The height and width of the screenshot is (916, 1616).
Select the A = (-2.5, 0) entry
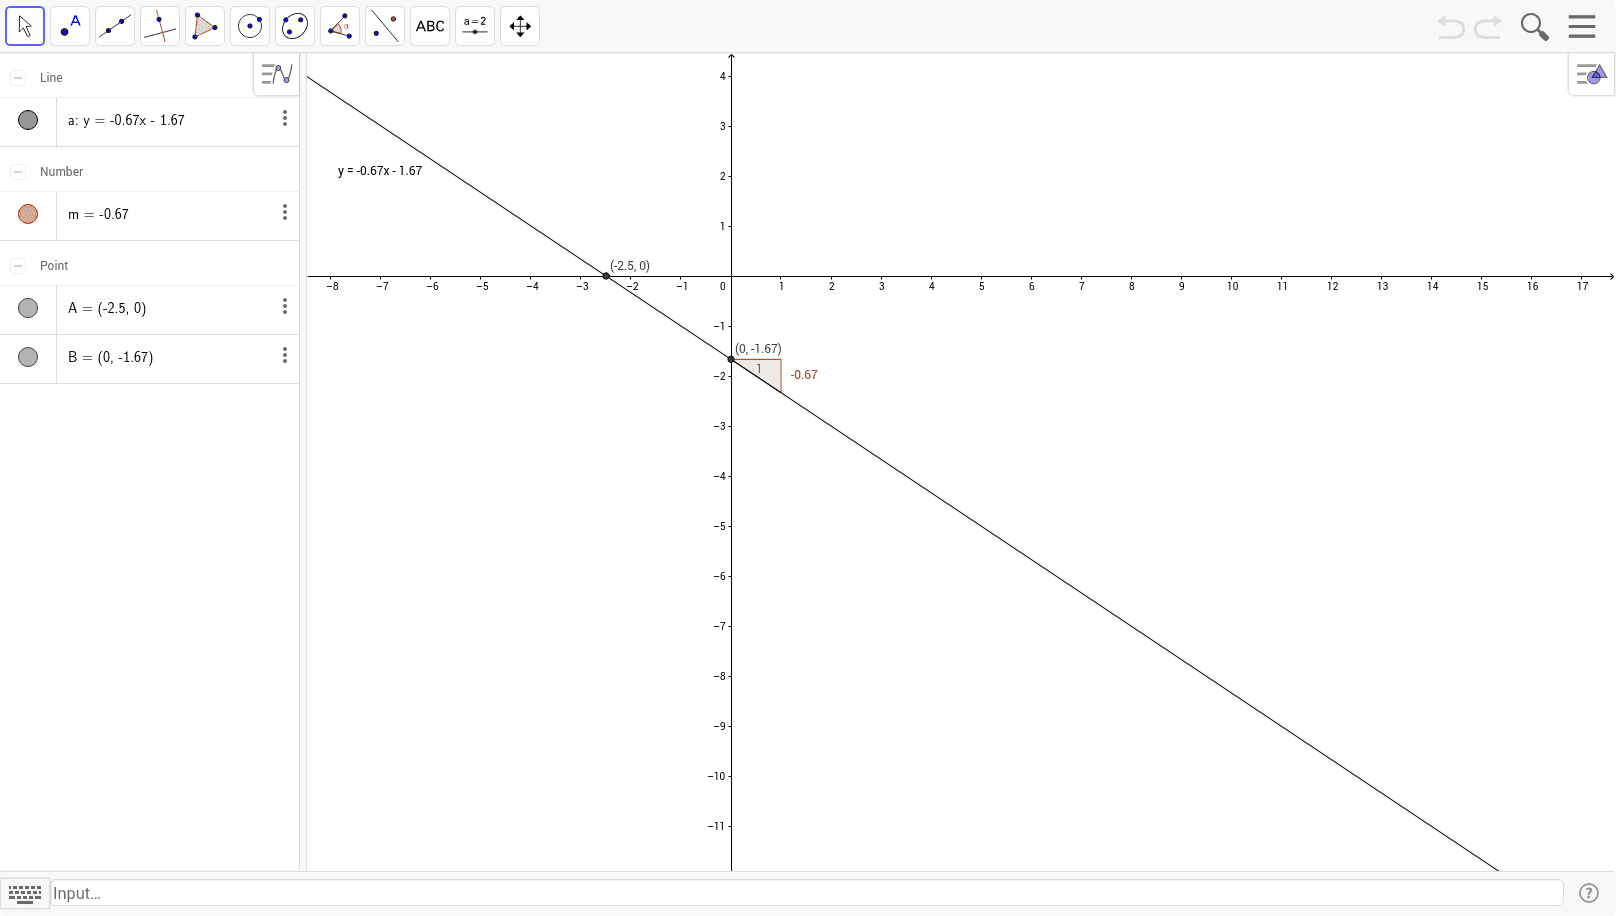coord(107,308)
